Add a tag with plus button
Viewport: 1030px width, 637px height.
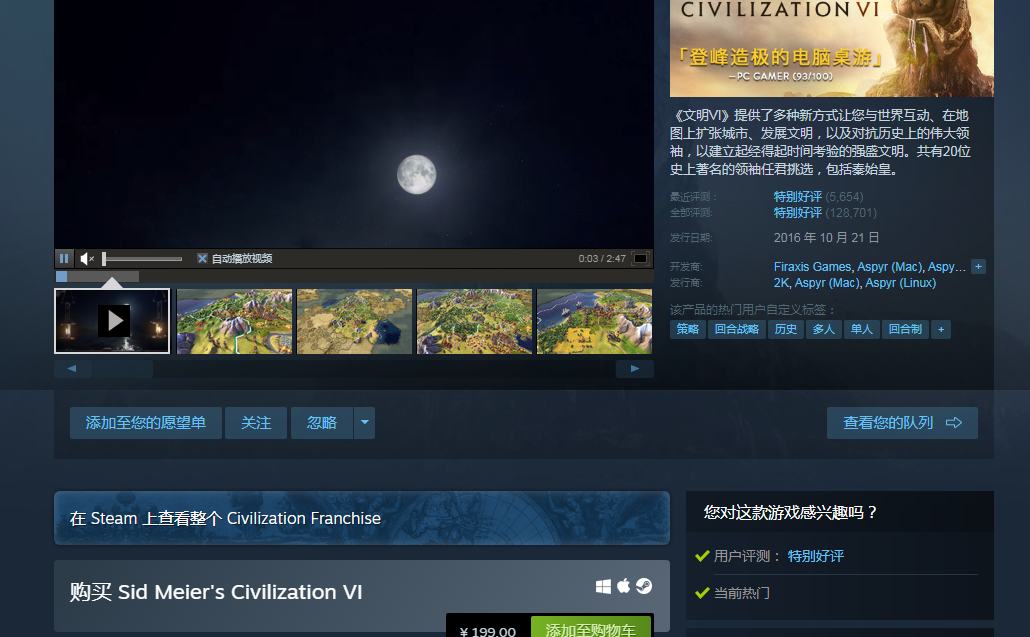[941, 329]
